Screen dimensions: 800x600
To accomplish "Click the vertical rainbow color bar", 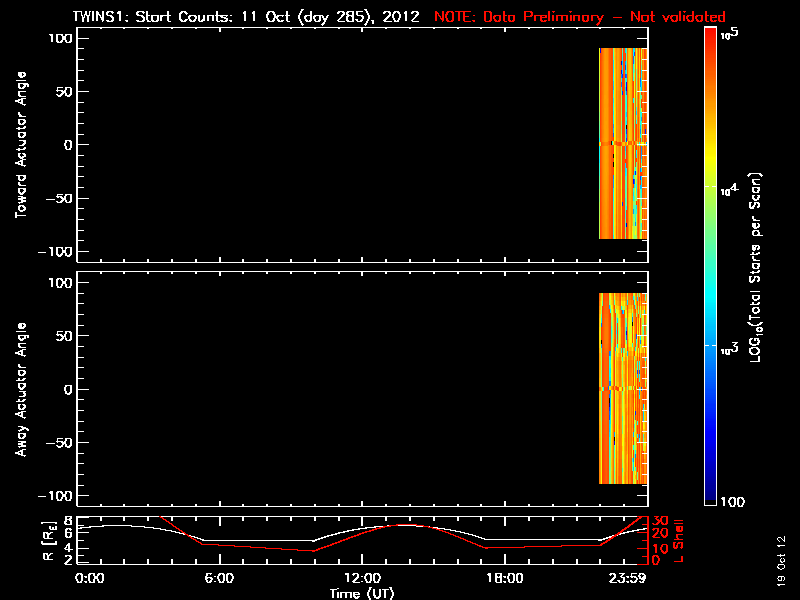I will 711,266.
